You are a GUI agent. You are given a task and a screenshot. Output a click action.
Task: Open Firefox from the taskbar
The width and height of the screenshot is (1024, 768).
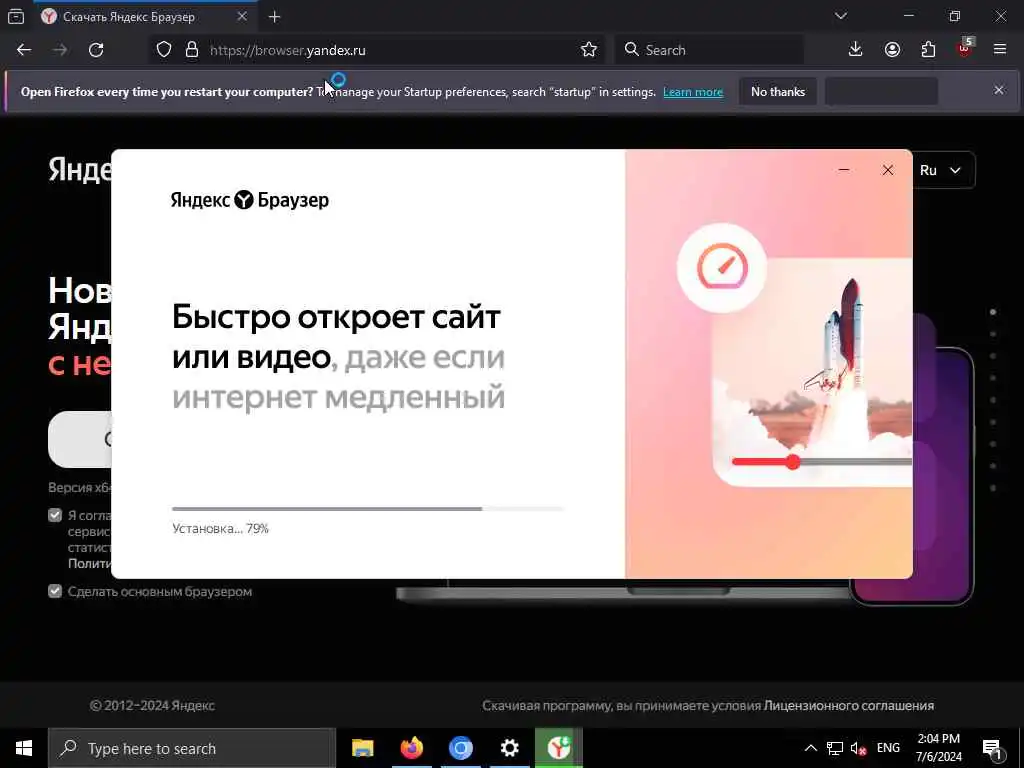coord(411,748)
